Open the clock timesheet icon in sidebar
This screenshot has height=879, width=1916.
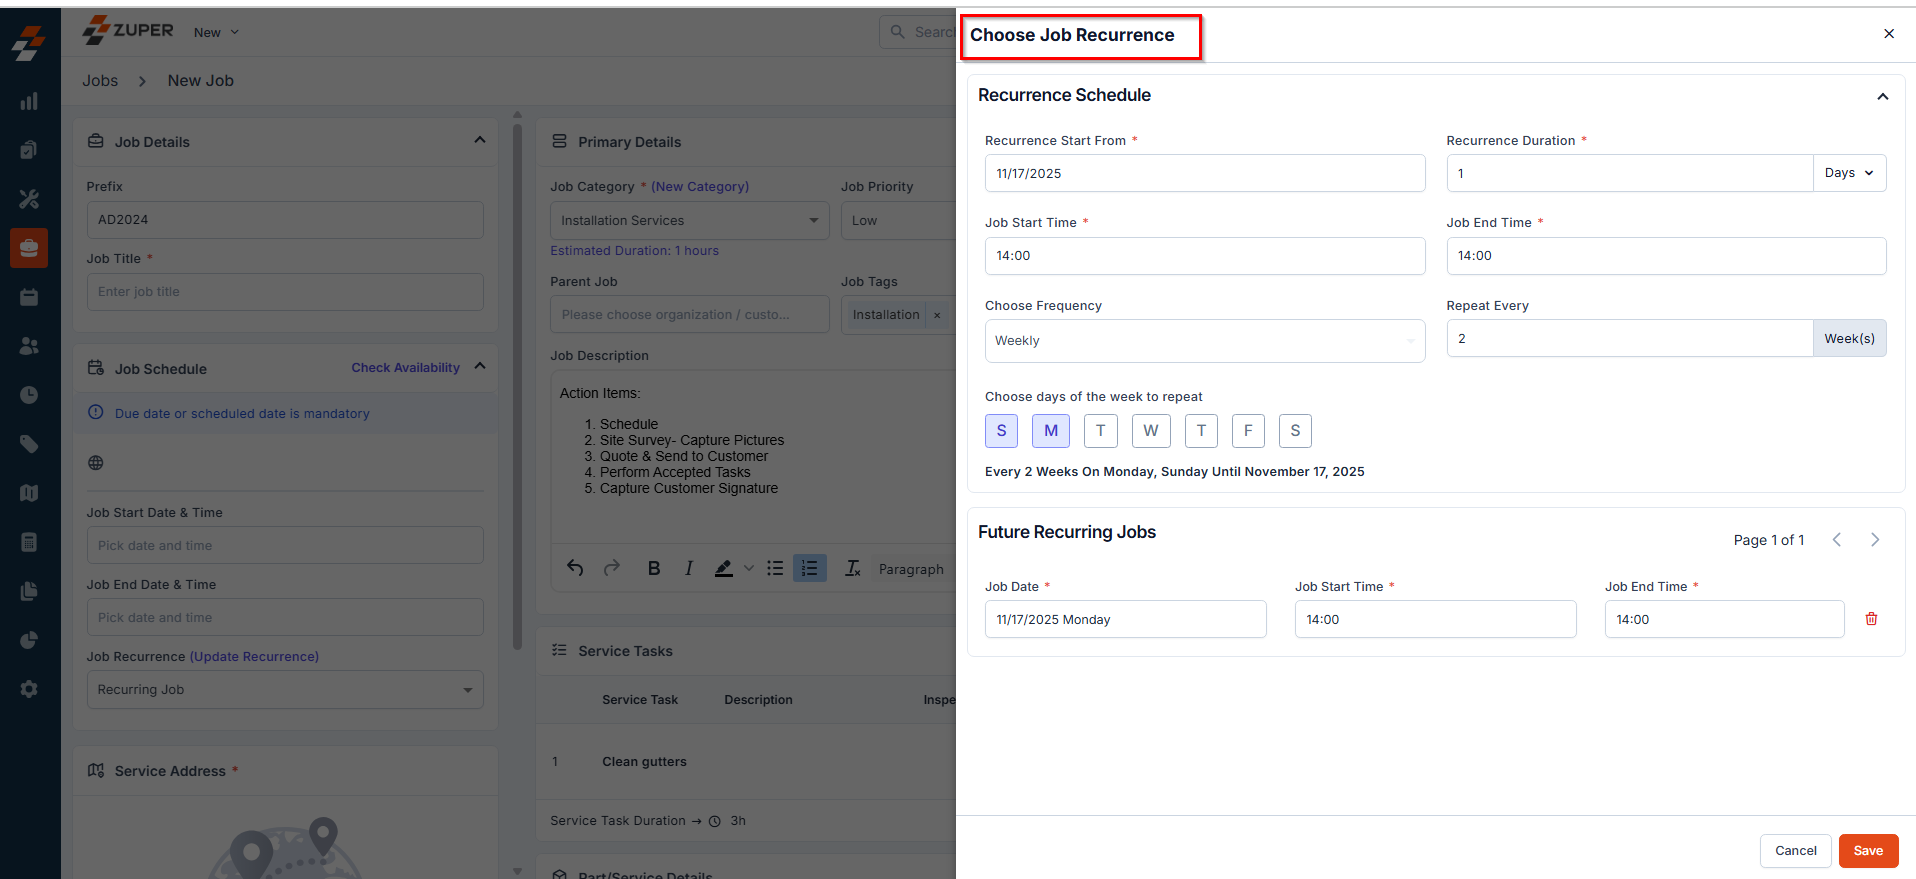(x=29, y=395)
